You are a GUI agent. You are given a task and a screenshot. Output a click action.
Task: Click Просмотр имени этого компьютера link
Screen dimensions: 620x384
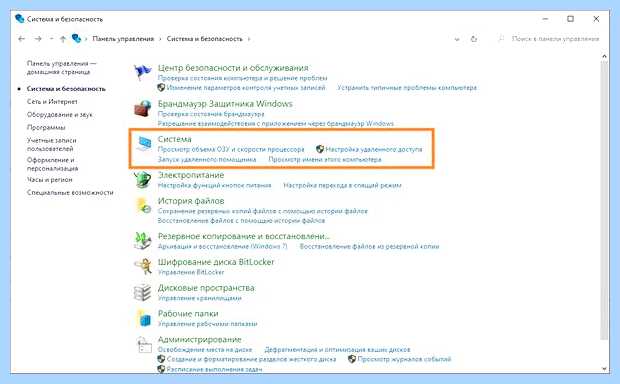click(x=325, y=159)
